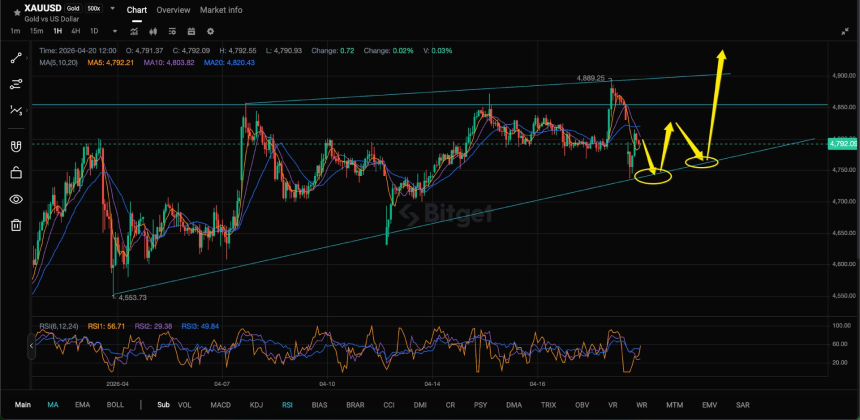Show the CCI sub indicator
The height and width of the screenshot is (420, 860).
tap(389, 405)
